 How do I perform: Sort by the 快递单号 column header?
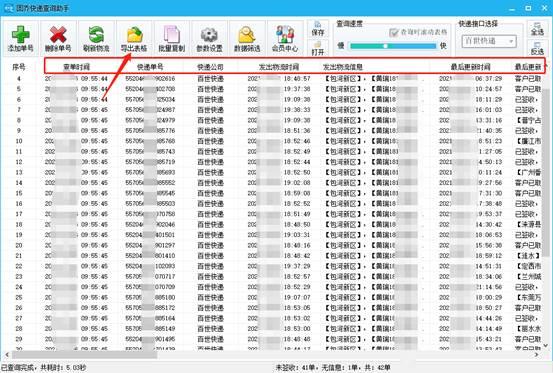[x=150, y=67]
